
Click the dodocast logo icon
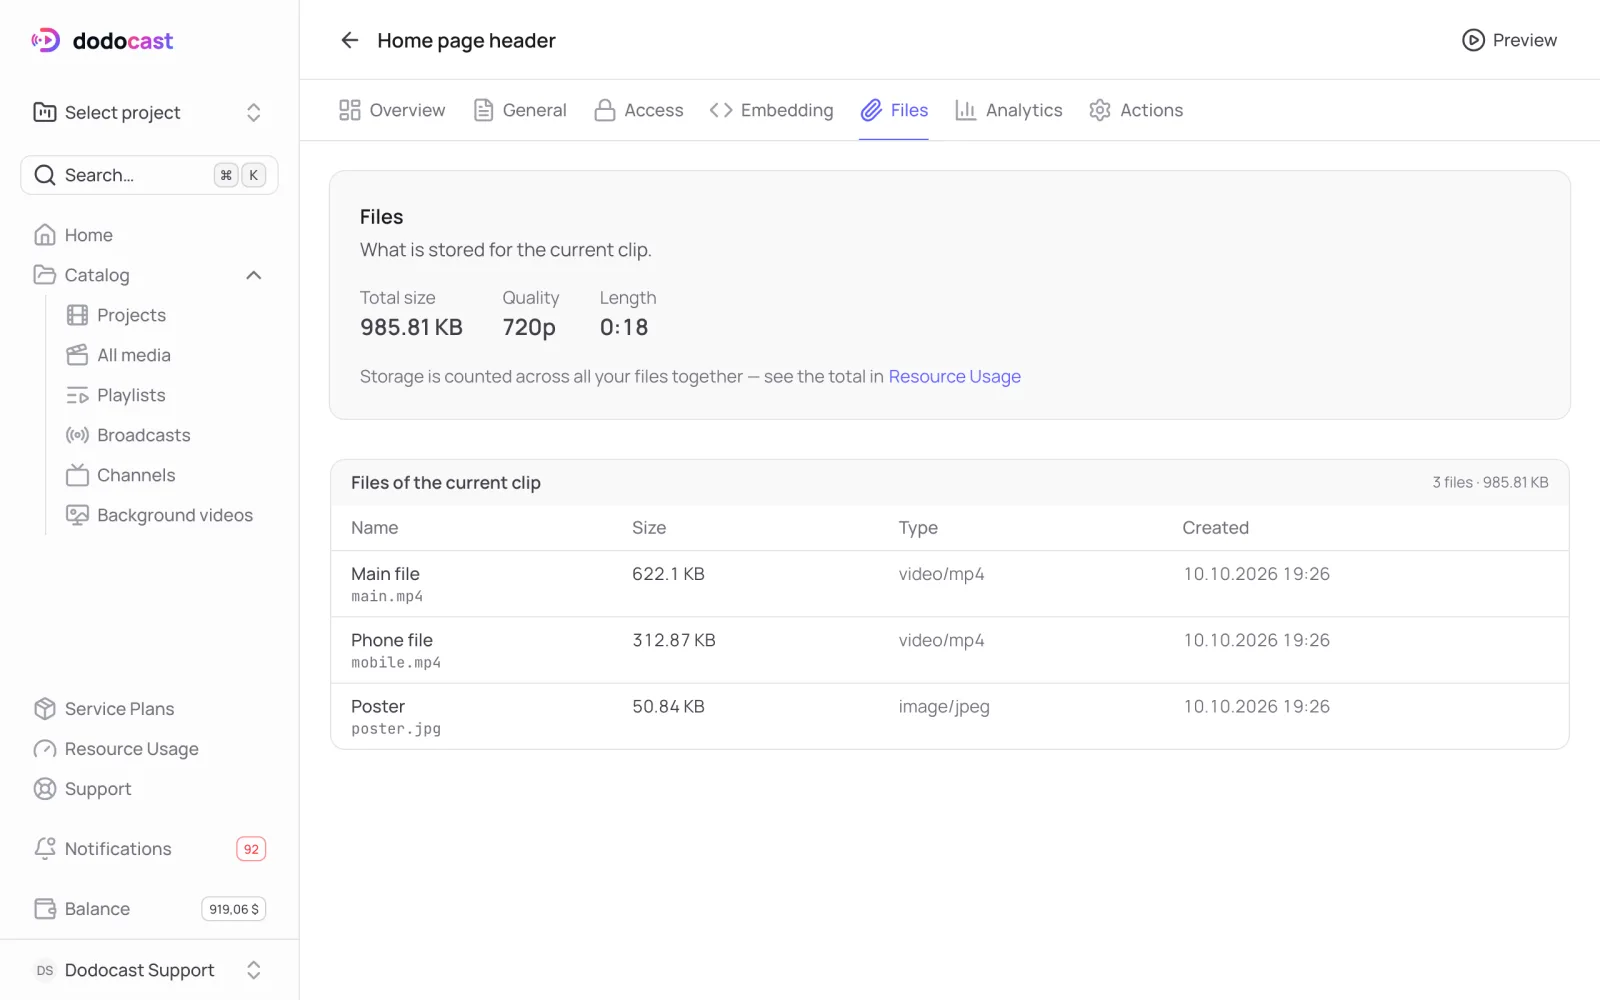(x=46, y=40)
